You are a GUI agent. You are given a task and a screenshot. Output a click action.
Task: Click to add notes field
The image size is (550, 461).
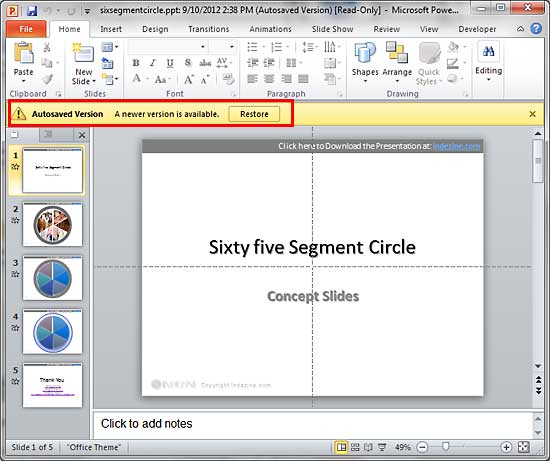pyautogui.click(x=313, y=424)
